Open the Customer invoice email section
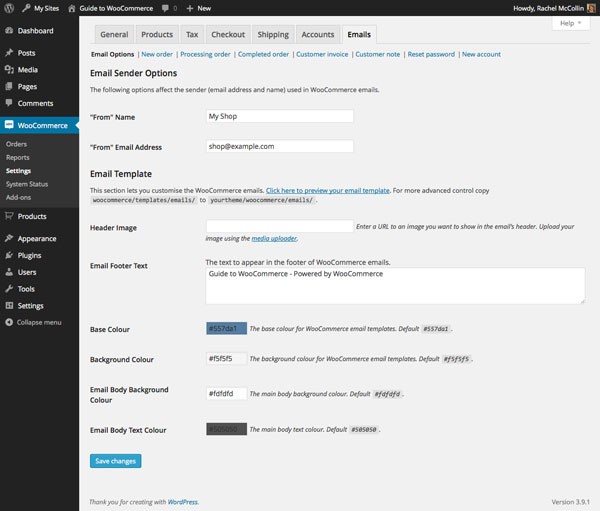 tap(322, 54)
